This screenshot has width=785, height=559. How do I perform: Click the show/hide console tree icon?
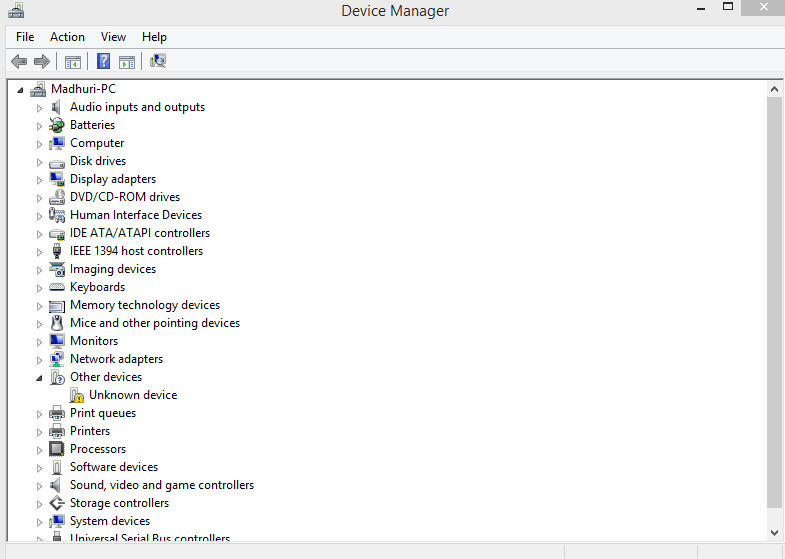coord(73,62)
